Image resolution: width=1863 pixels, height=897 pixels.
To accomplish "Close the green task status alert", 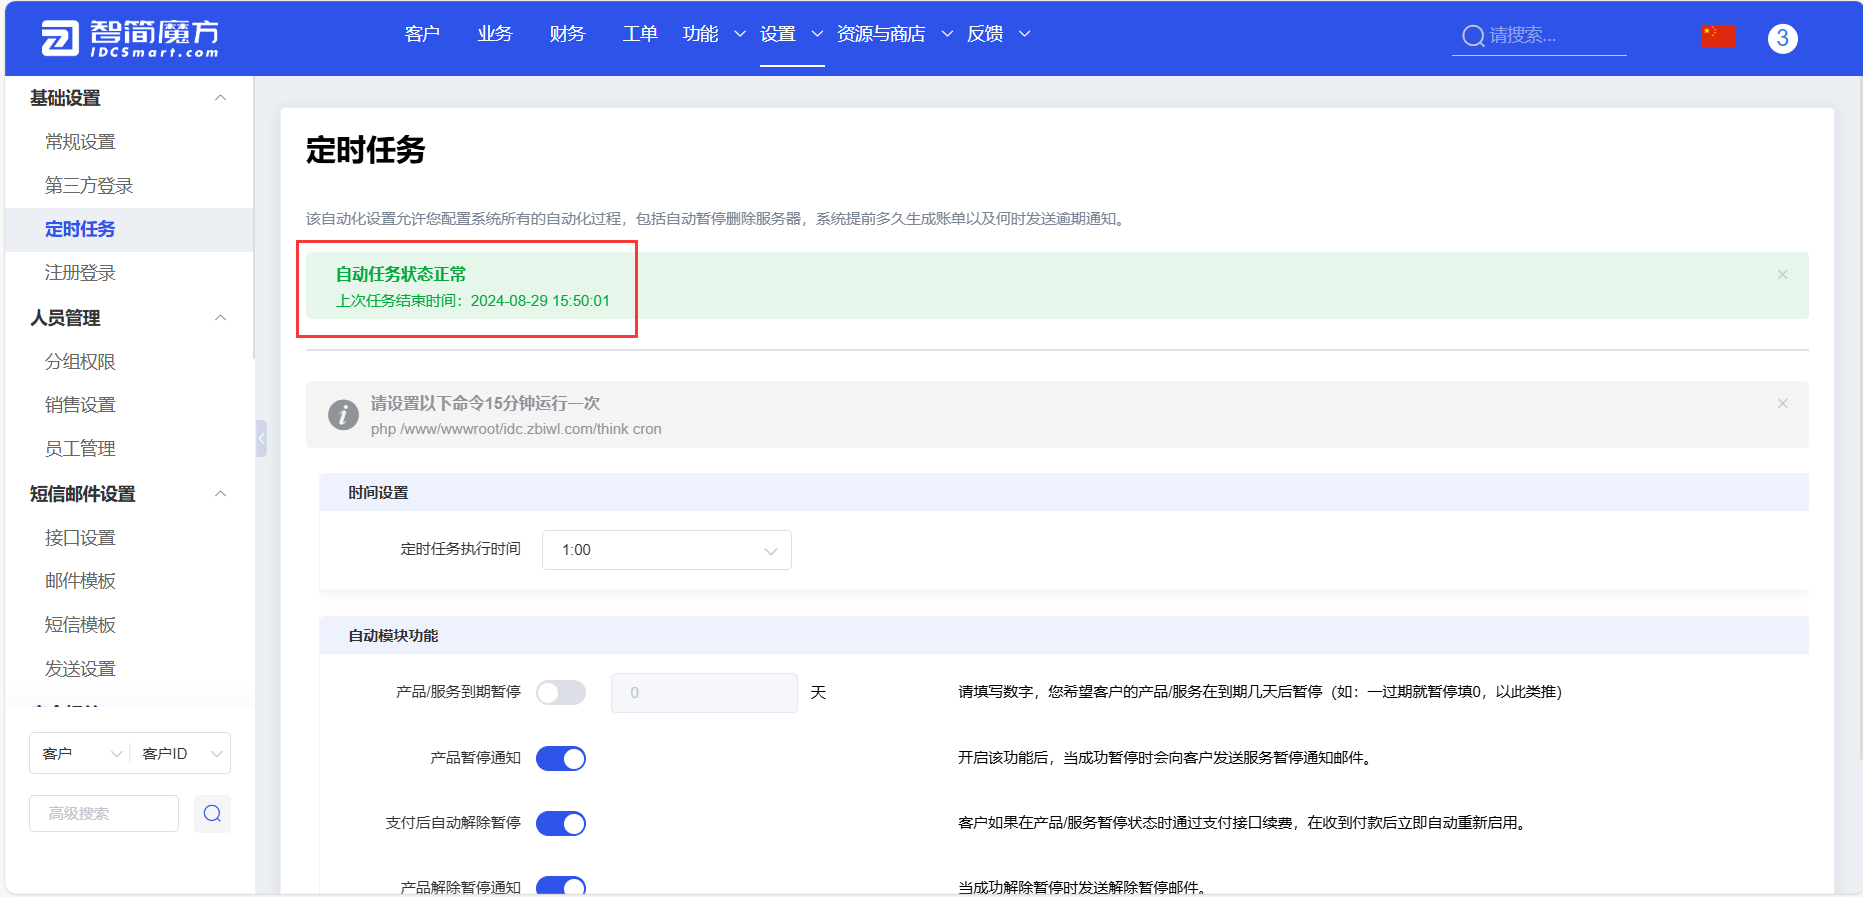I will click(1782, 274).
